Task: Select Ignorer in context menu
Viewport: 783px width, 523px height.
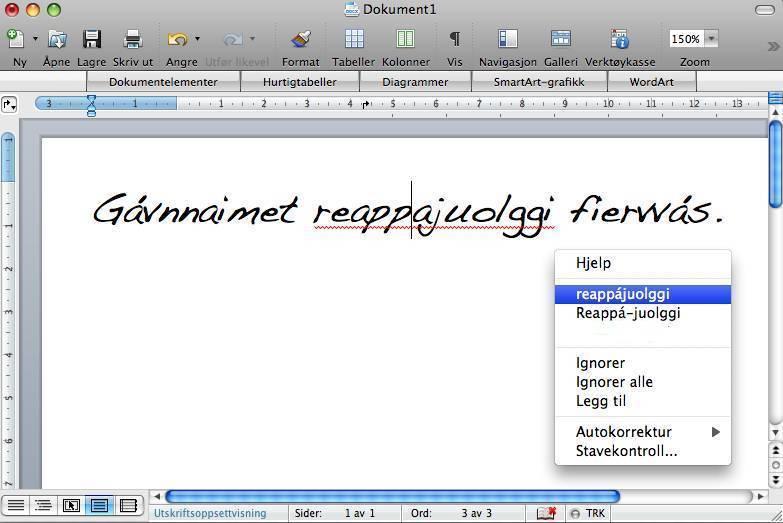Action: [643, 363]
